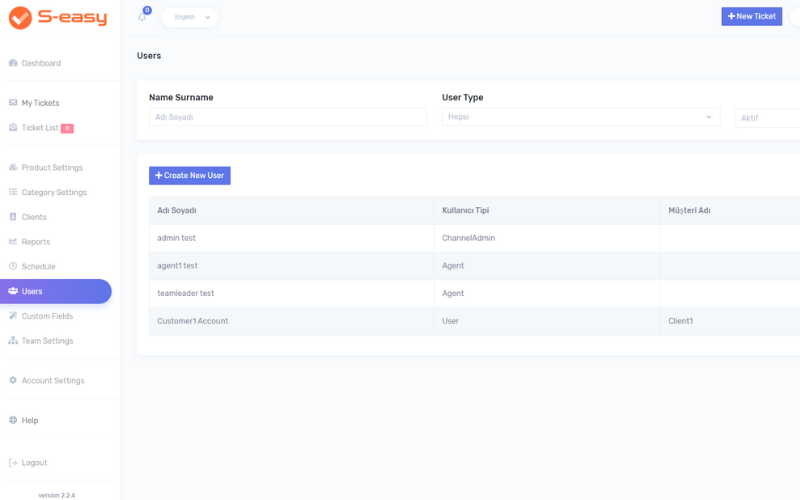Click the New Ticket button
This screenshot has height=500, width=800.
pyautogui.click(x=752, y=16)
